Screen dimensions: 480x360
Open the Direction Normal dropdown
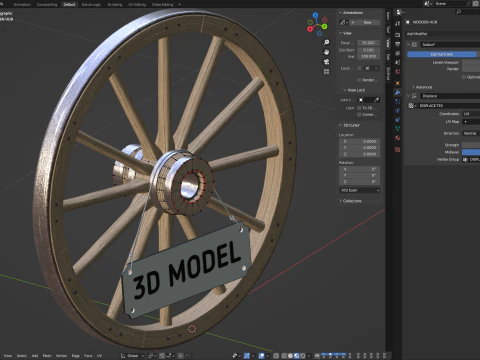[471, 133]
